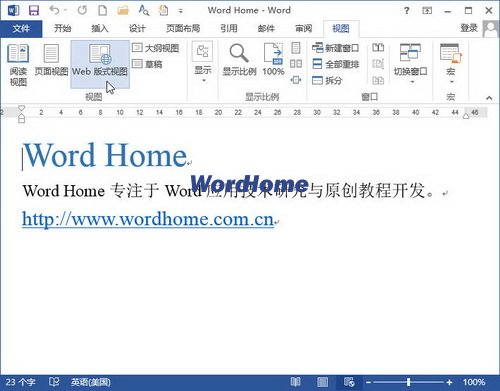Undo the last action

(54, 10)
